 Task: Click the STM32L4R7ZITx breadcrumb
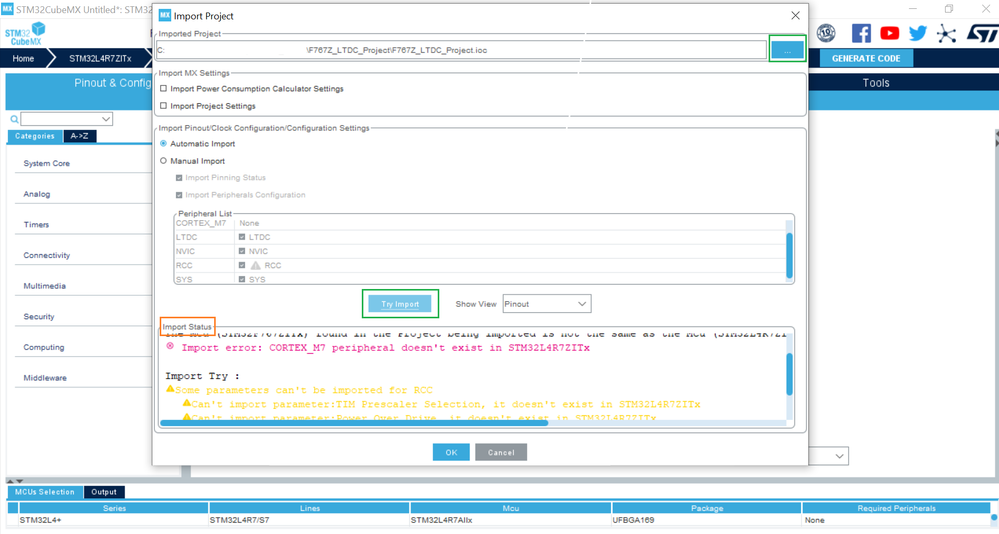point(100,59)
